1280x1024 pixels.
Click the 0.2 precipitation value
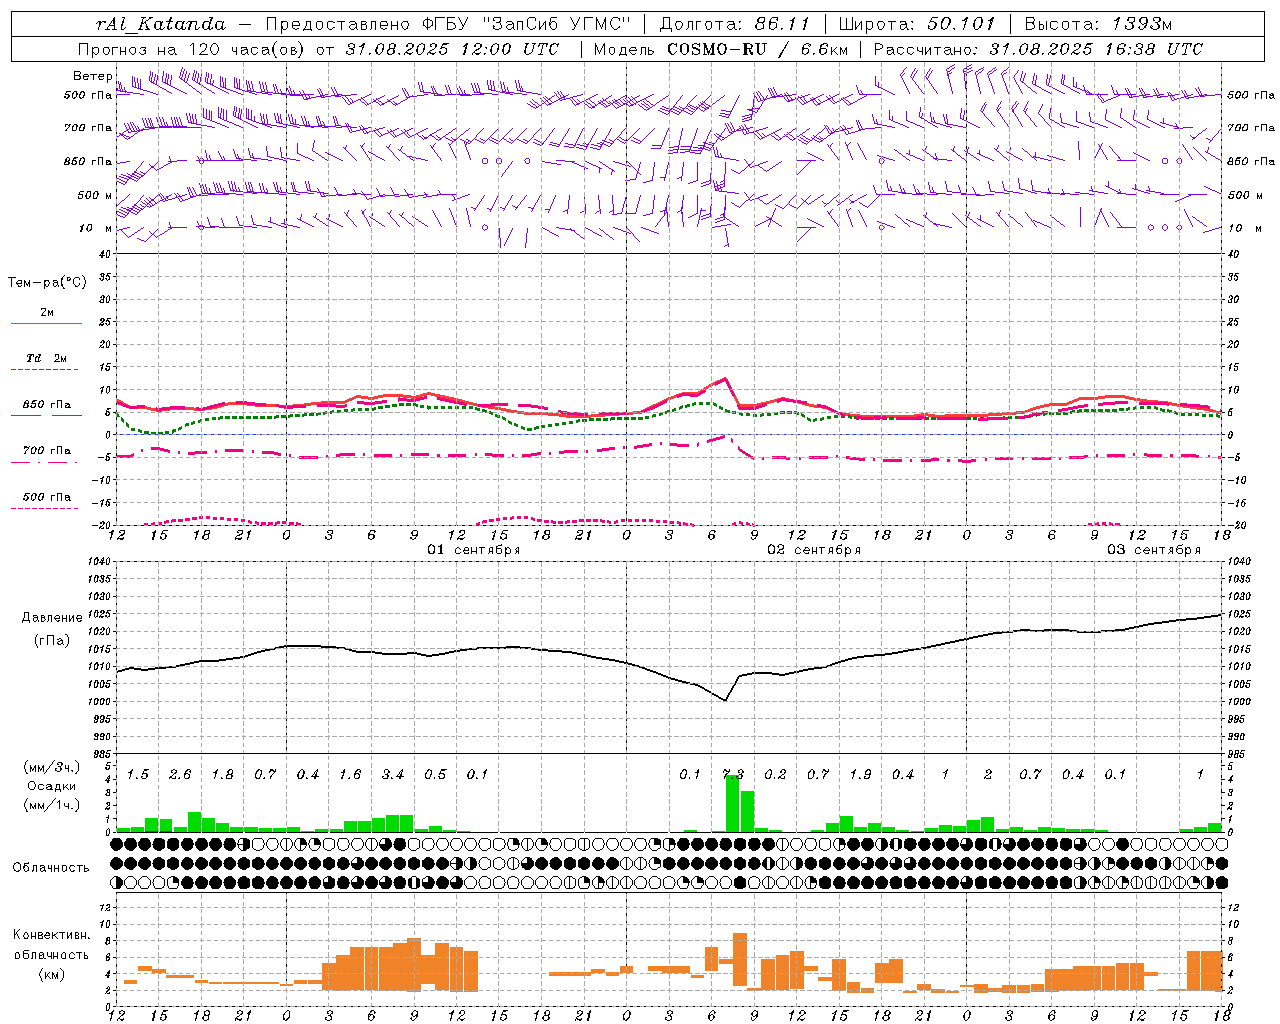pos(775,775)
